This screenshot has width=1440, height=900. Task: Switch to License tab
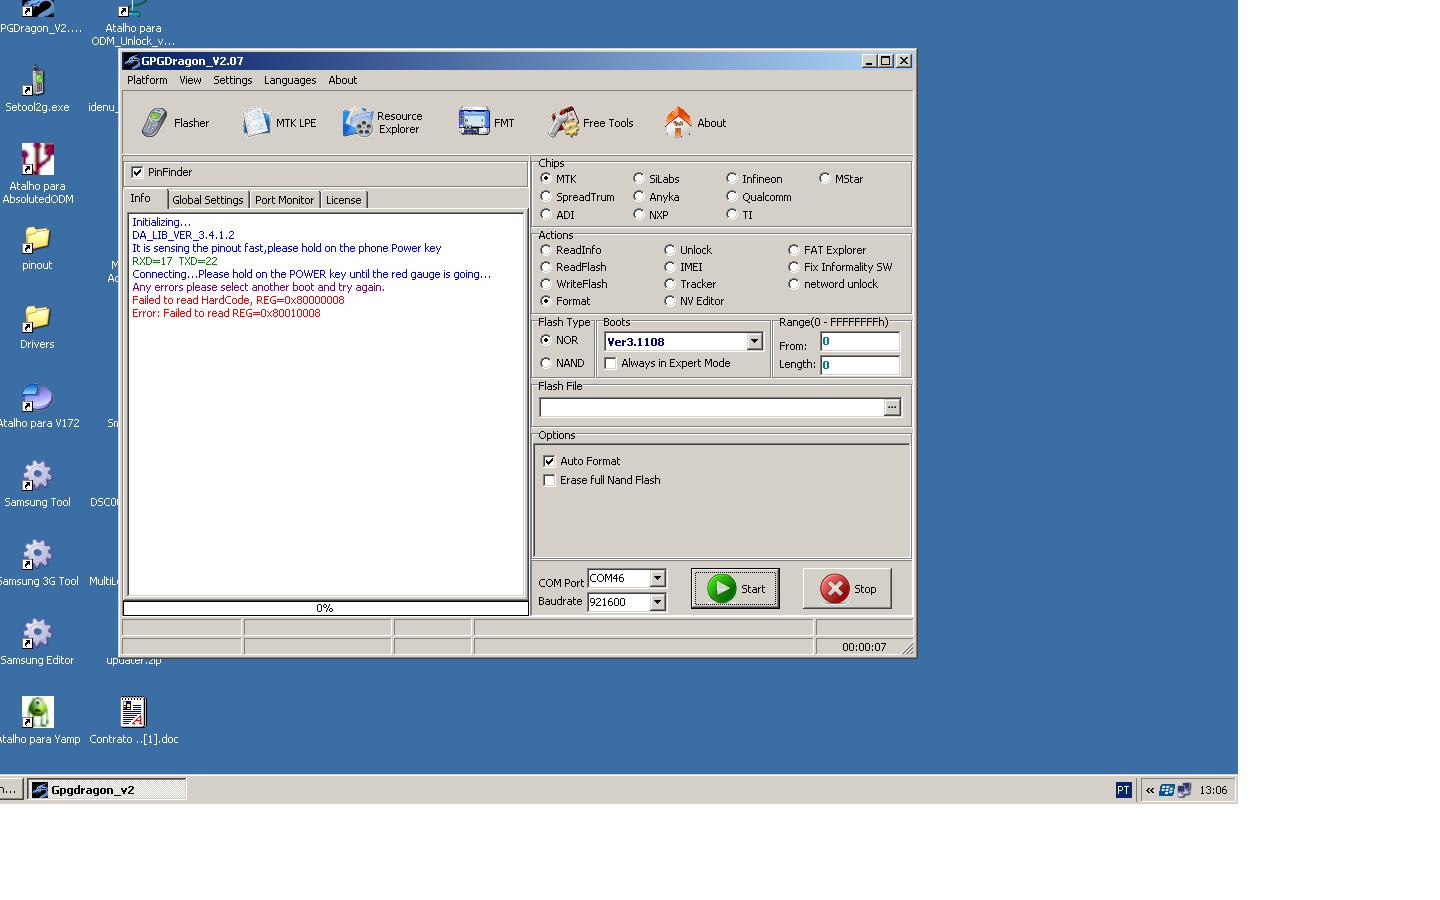click(x=343, y=200)
